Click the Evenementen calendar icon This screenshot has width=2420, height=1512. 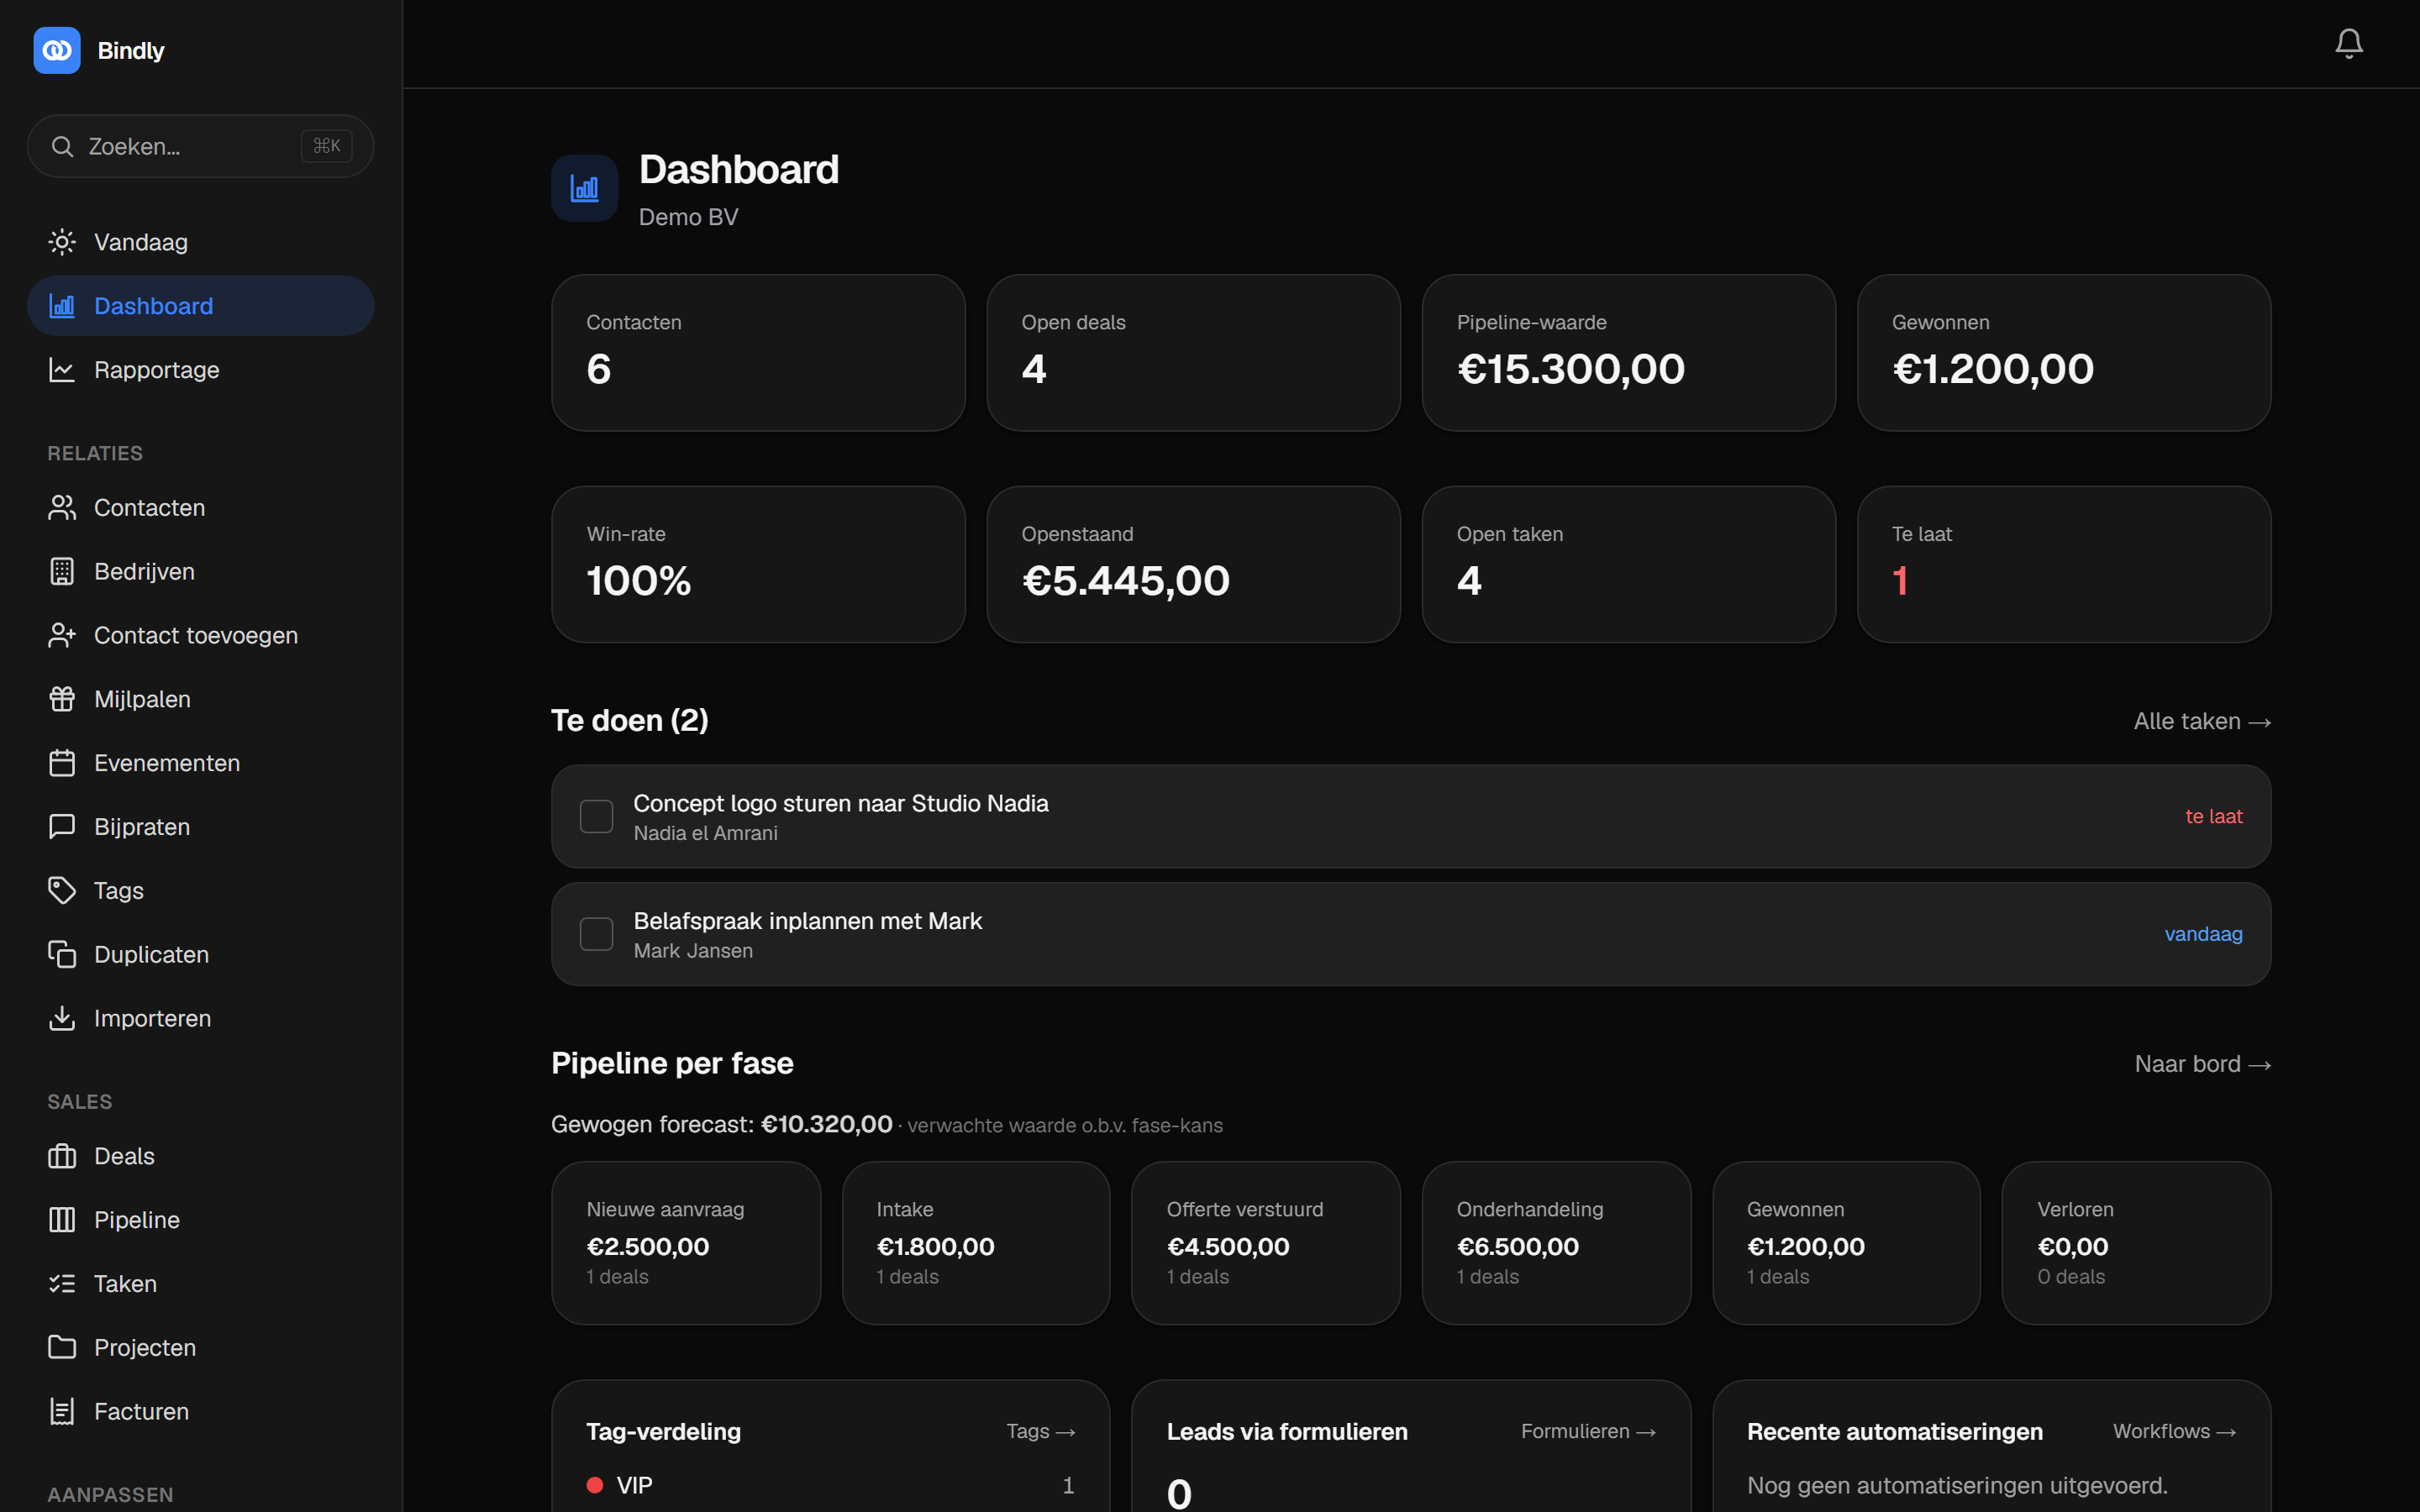pos(62,763)
